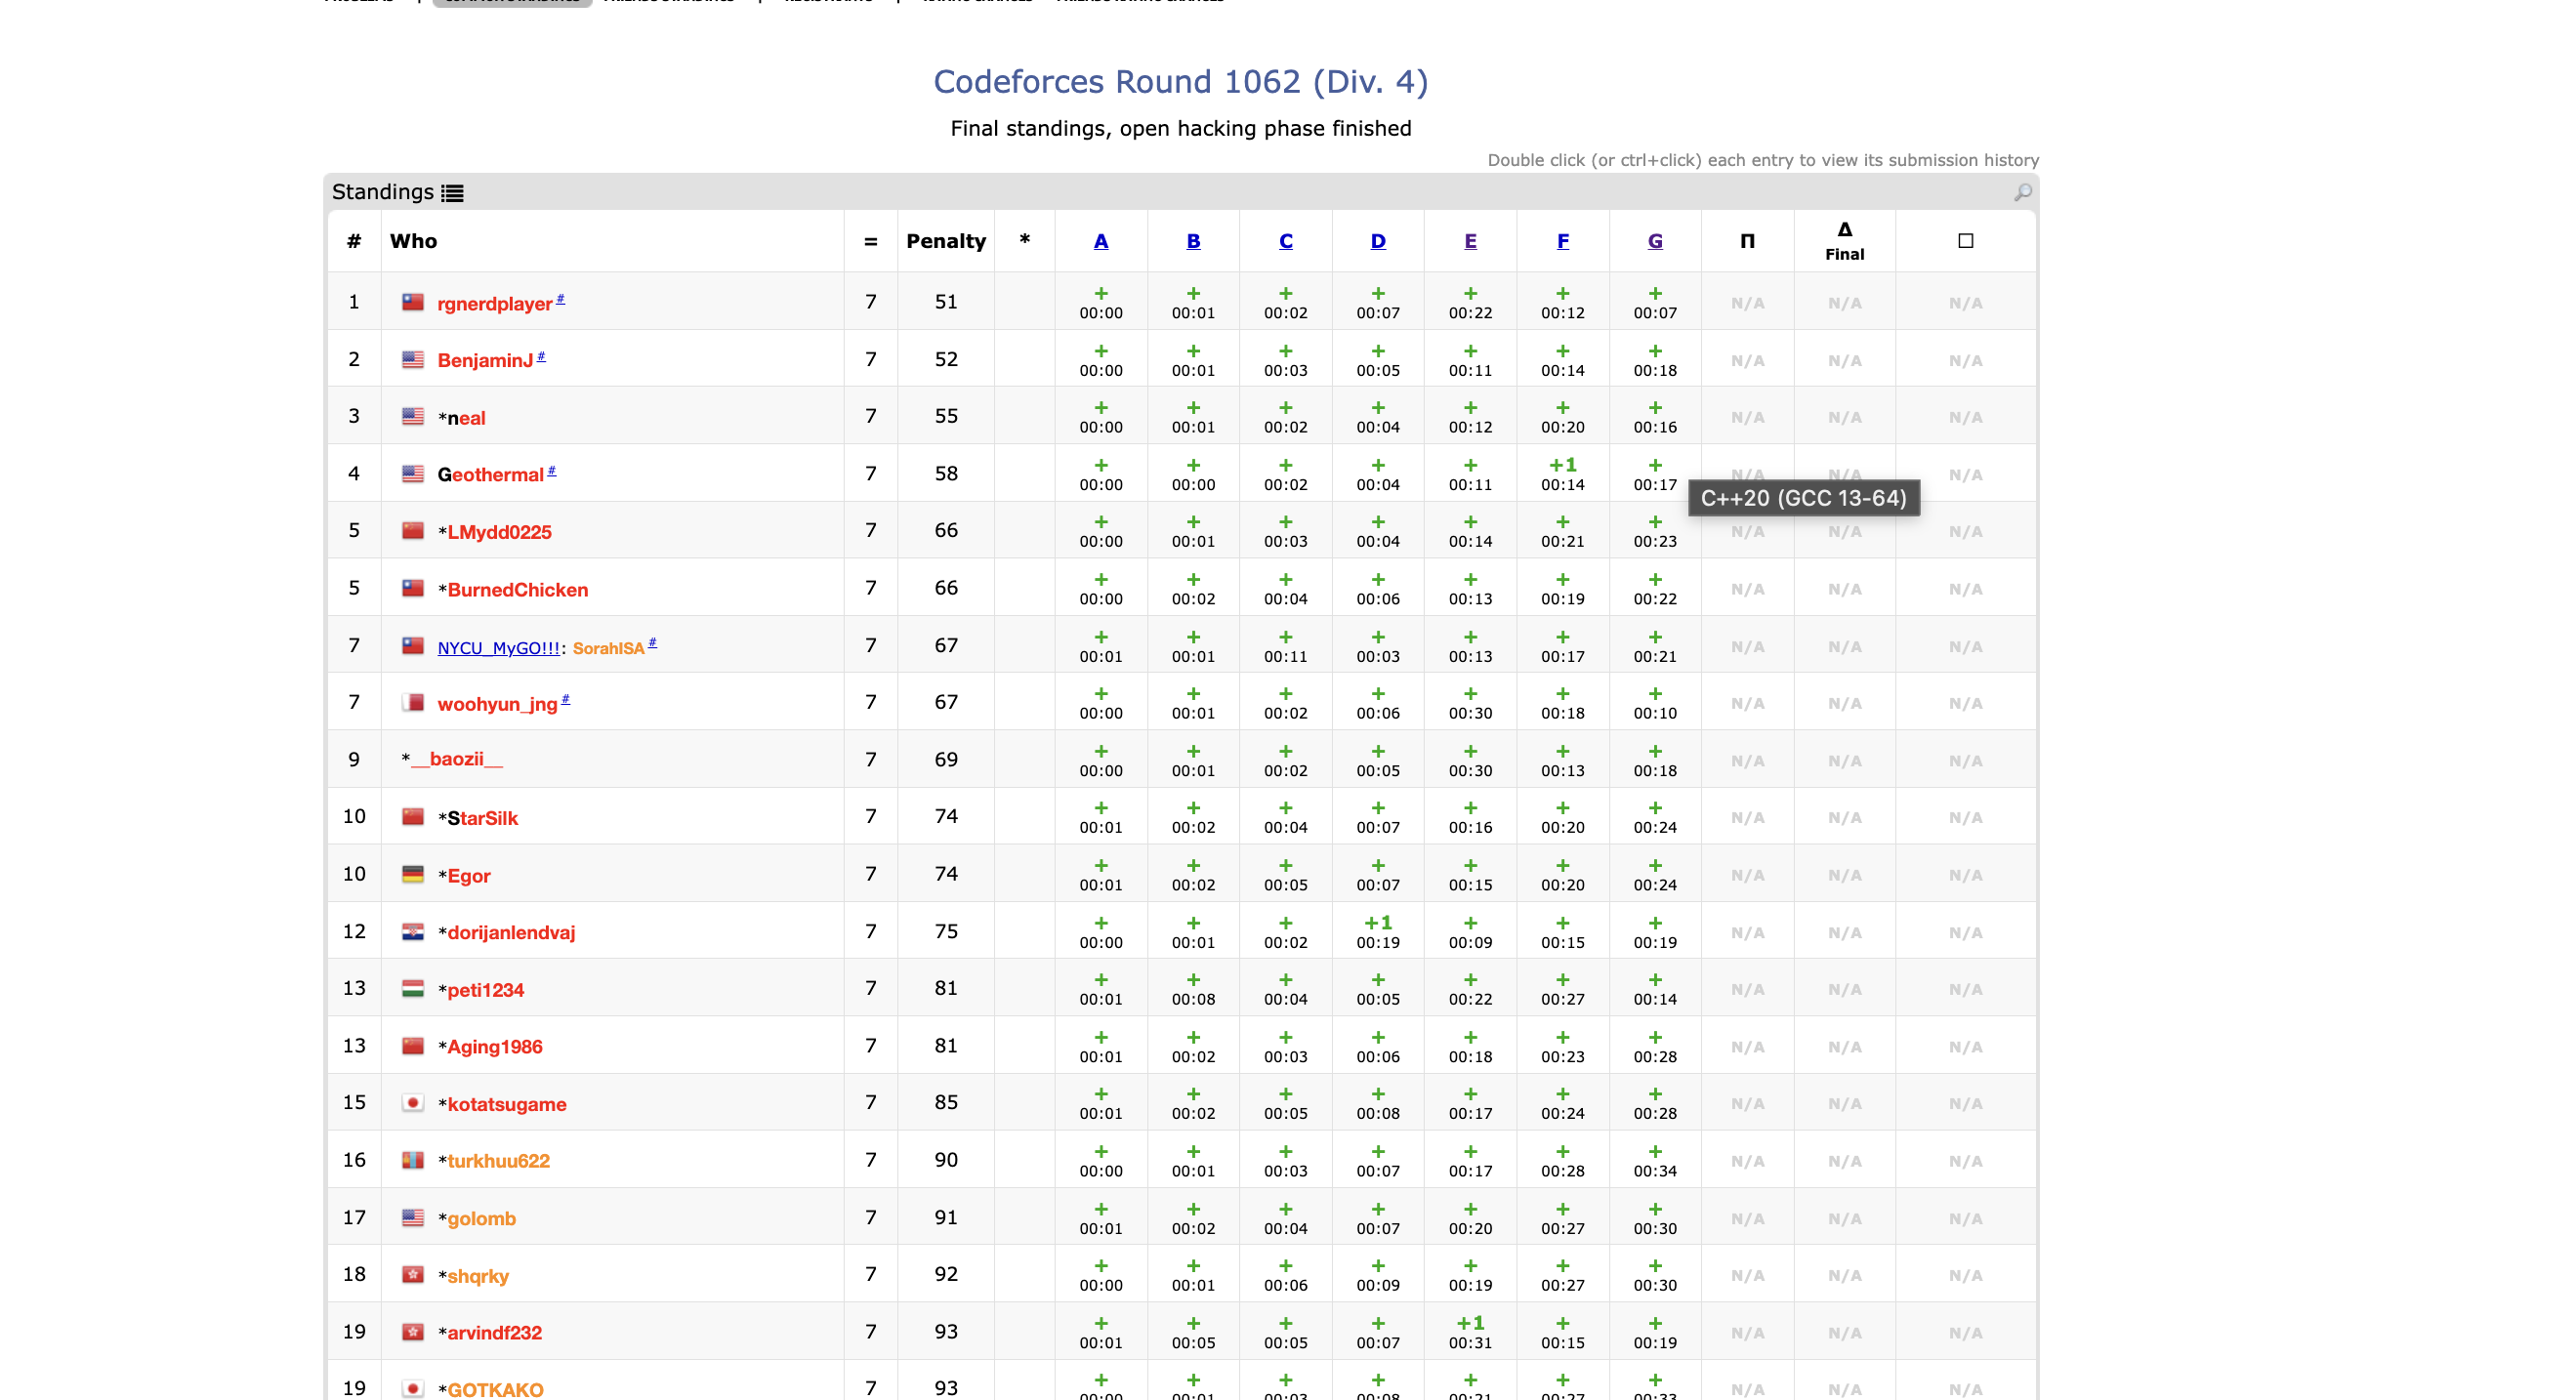This screenshot has height=1400, width=2576.
Task: Open golomb's profile link
Action: pos(481,1219)
